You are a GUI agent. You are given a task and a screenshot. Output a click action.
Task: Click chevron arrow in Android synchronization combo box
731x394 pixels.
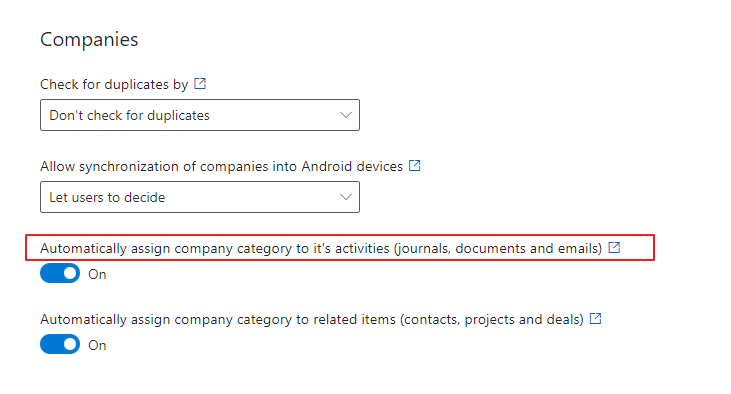[345, 197]
